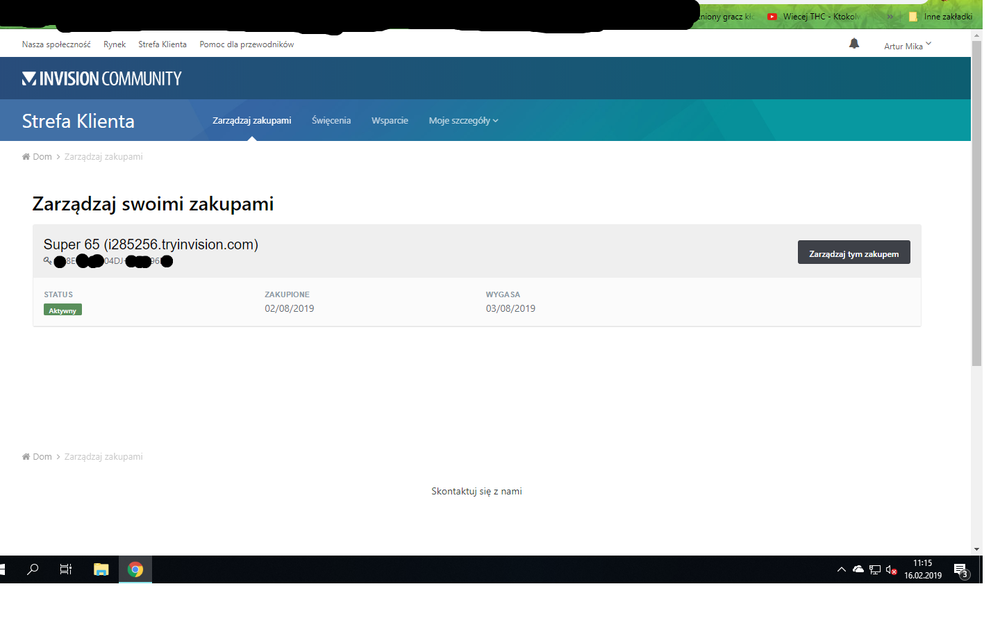This screenshot has height=625, width=1000.
Task: Open the YouTube bookmark Wiecej THC
Action: [812, 17]
